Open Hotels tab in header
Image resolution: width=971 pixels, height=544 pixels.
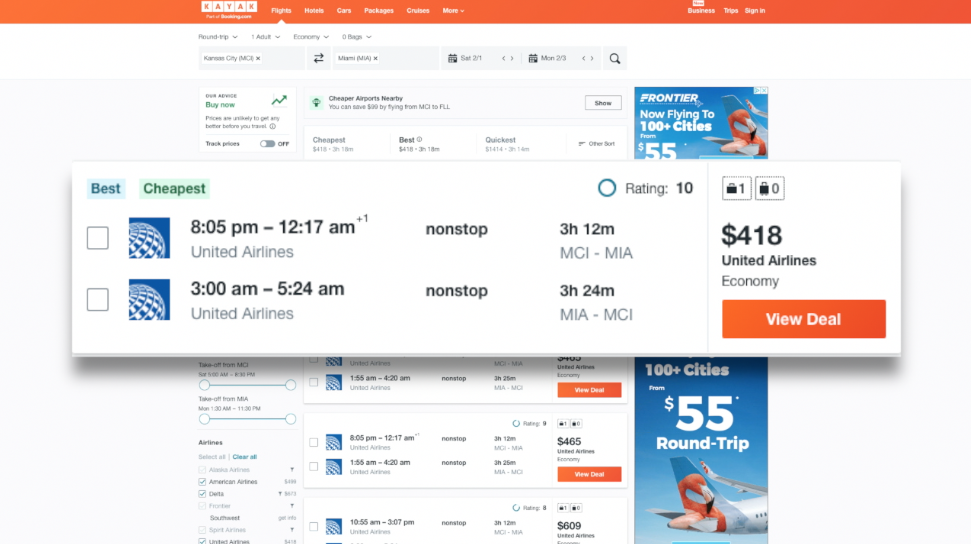pos(314,11)
